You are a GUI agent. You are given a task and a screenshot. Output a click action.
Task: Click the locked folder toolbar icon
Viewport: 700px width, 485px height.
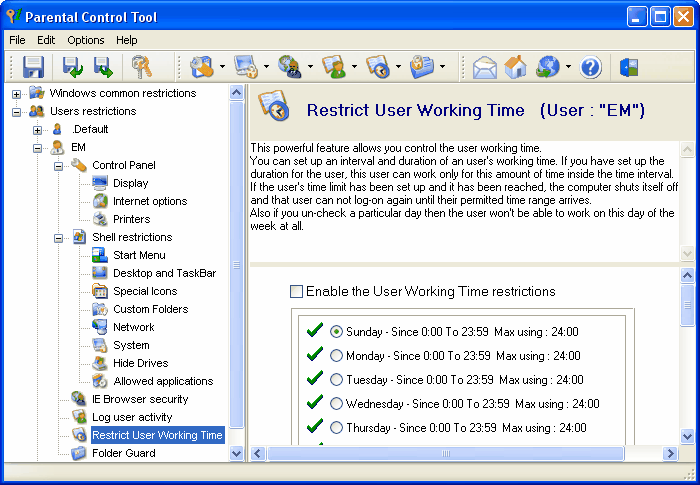421,67
